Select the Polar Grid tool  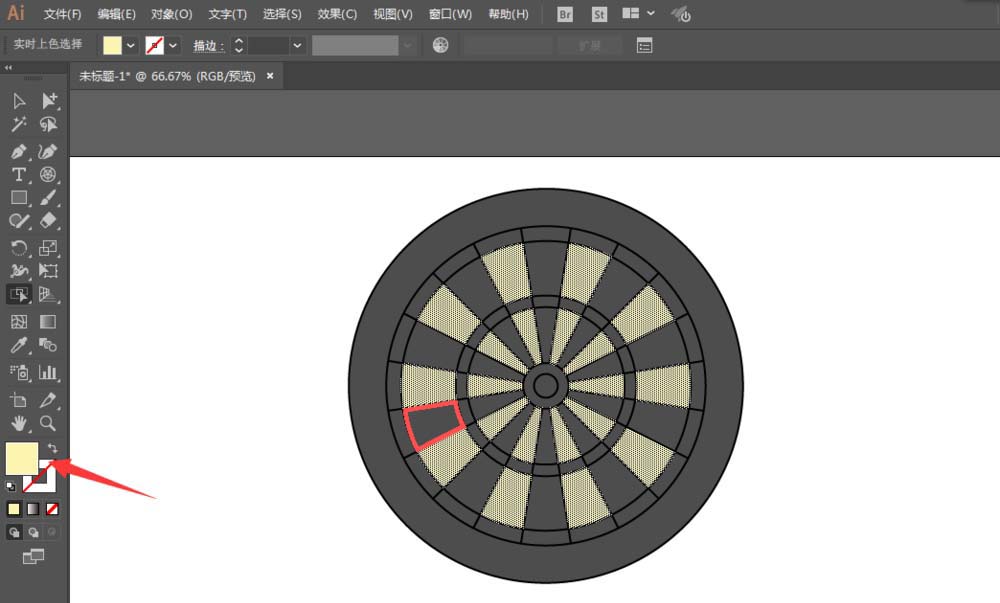coord(48,174)
